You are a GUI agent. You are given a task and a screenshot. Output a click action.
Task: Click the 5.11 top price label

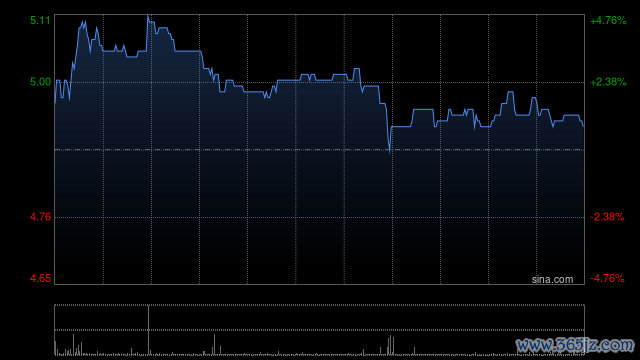pos(40,20)
